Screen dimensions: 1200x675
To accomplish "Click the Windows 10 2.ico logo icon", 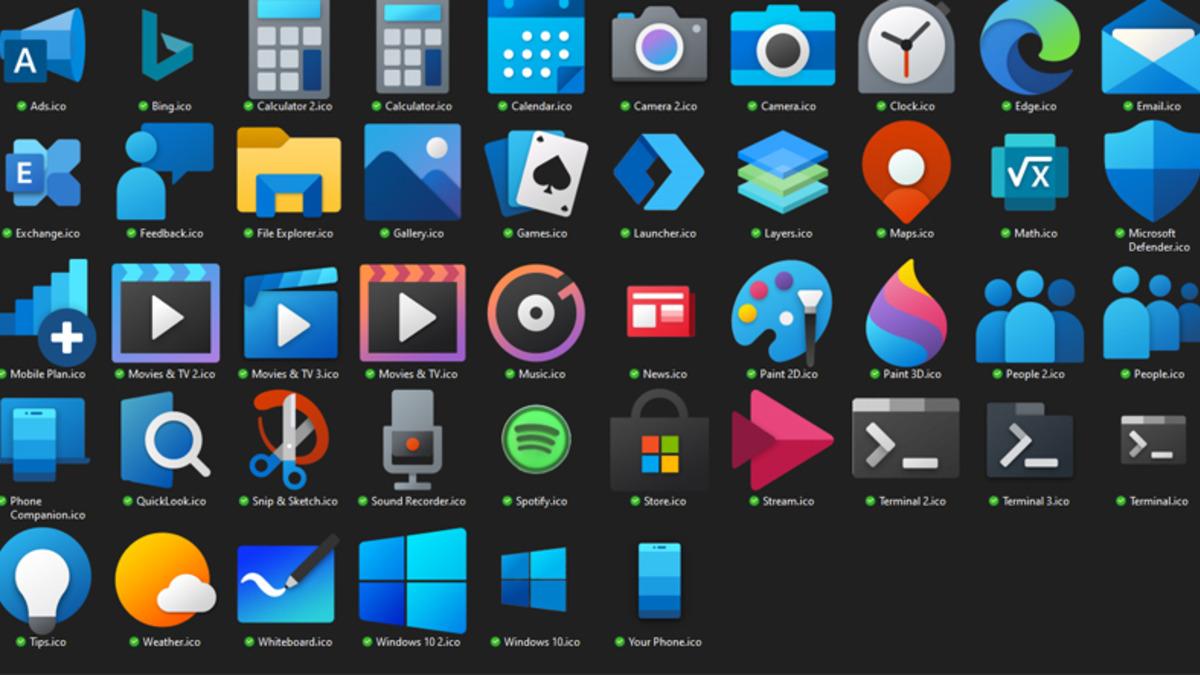I will point(412,580).
